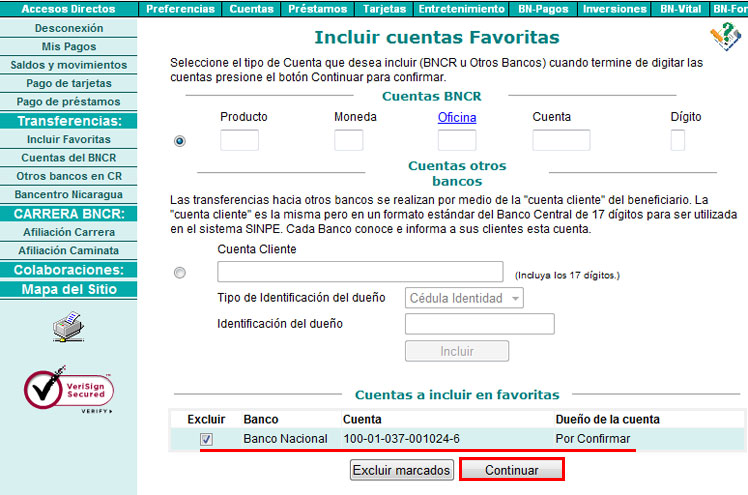Open the help icon with question mark
Image resolution: width=748 pixels, height=495 pixels.
(x=725, y=36)
